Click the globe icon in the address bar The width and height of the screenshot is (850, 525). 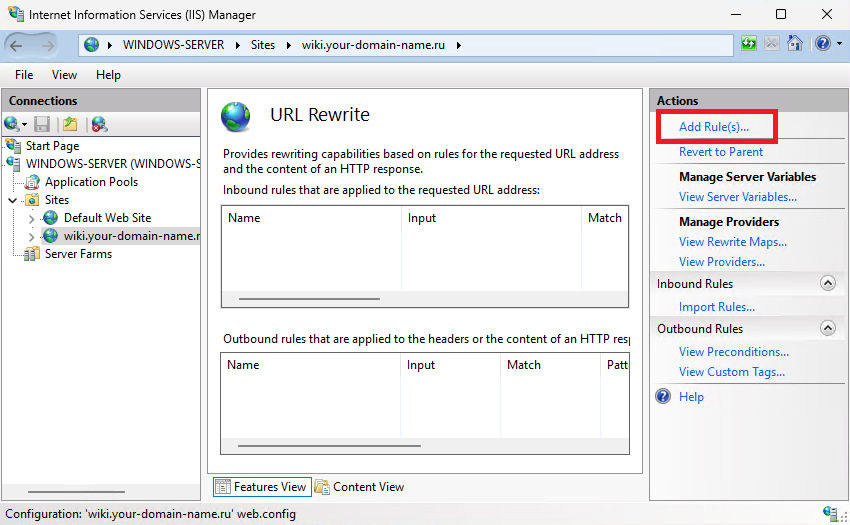[x=92, y=45]
